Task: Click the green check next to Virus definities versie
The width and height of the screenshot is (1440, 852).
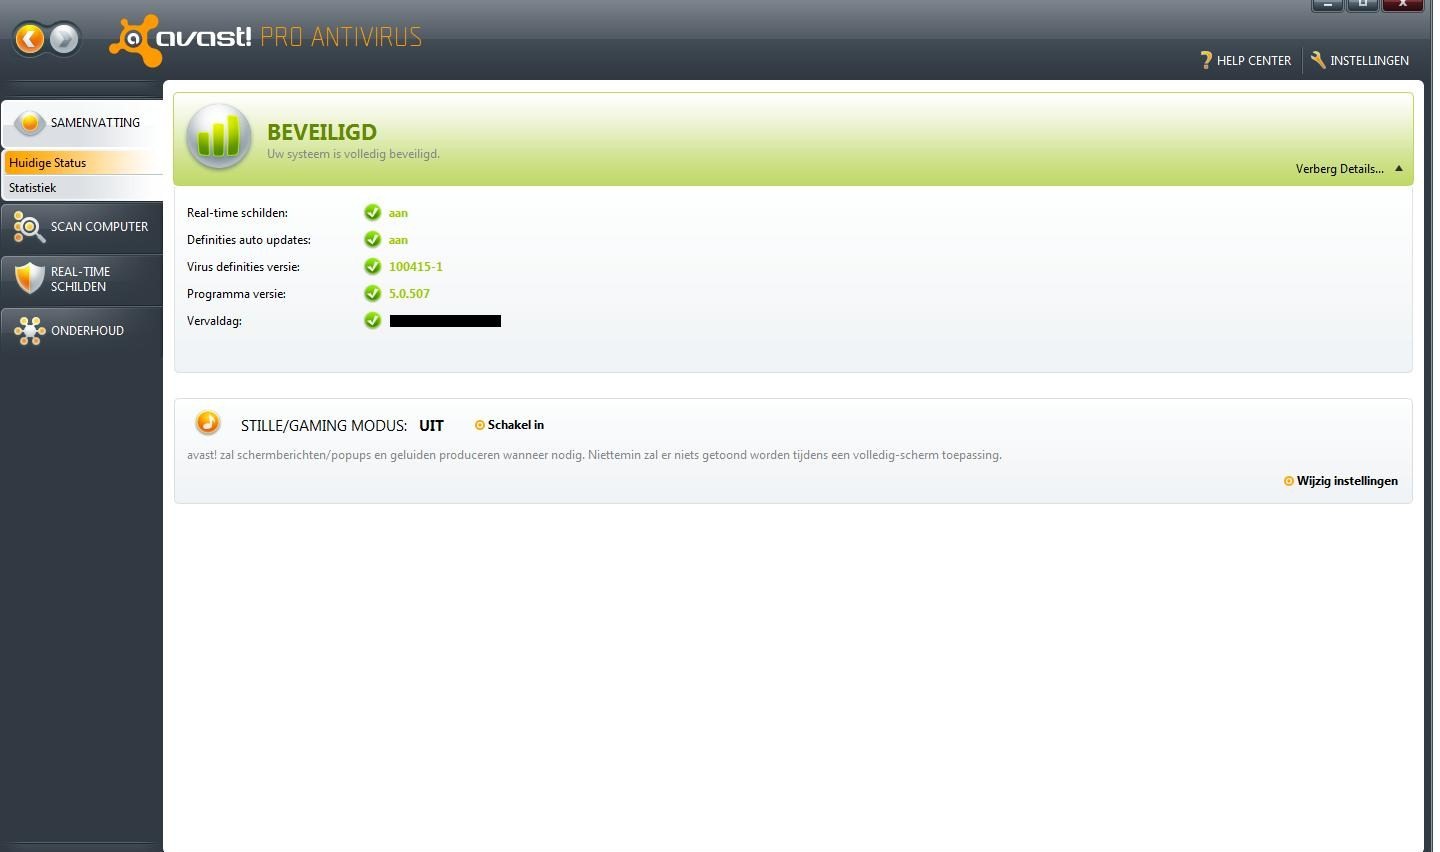Action: pyautogui.click(x=373, y=266)
